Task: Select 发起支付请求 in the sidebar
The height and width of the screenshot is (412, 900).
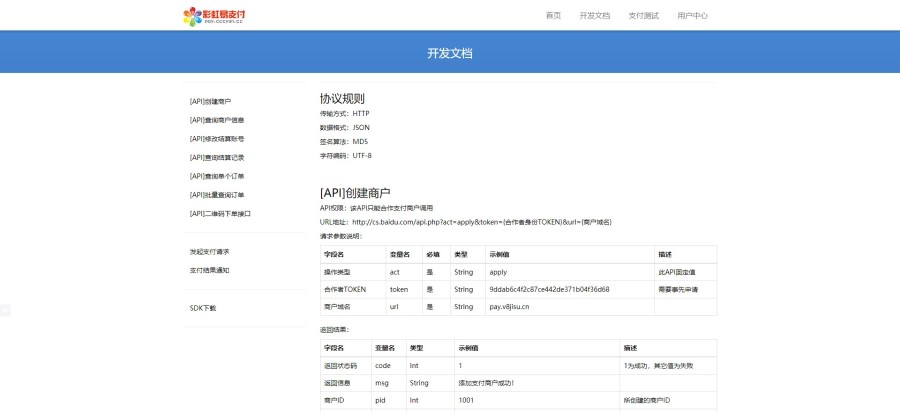Action: 210,251
